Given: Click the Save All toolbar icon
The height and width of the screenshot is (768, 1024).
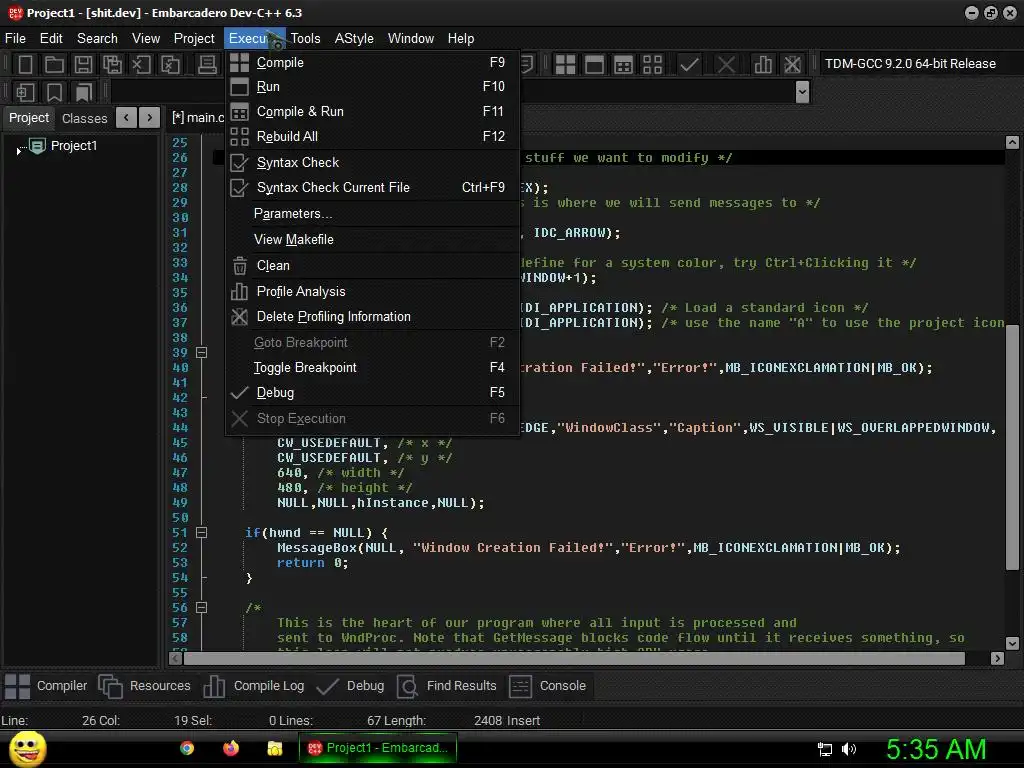Looking at the screenshot, I should coord(112,64).
